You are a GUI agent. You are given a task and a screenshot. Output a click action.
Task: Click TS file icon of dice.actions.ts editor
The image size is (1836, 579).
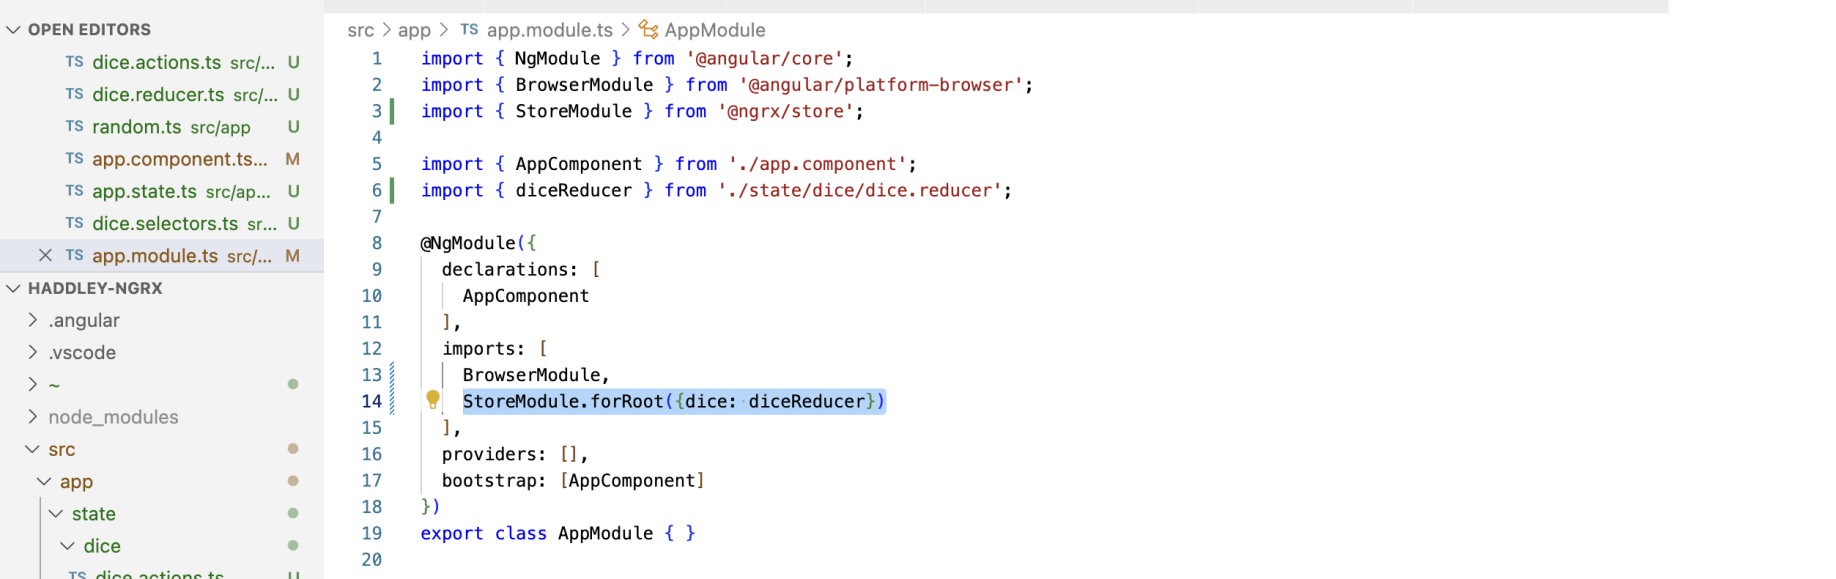point(74,62)
